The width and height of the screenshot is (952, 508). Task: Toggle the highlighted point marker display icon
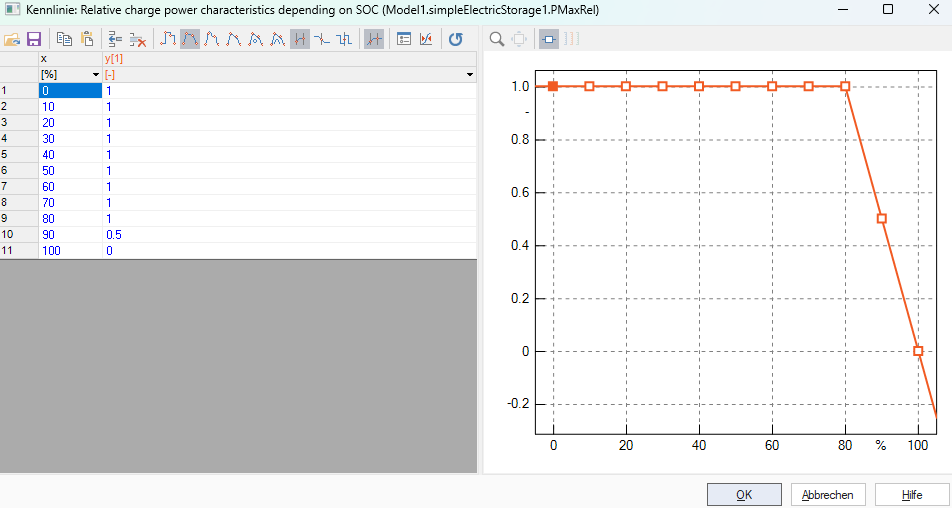coord(549,39)
